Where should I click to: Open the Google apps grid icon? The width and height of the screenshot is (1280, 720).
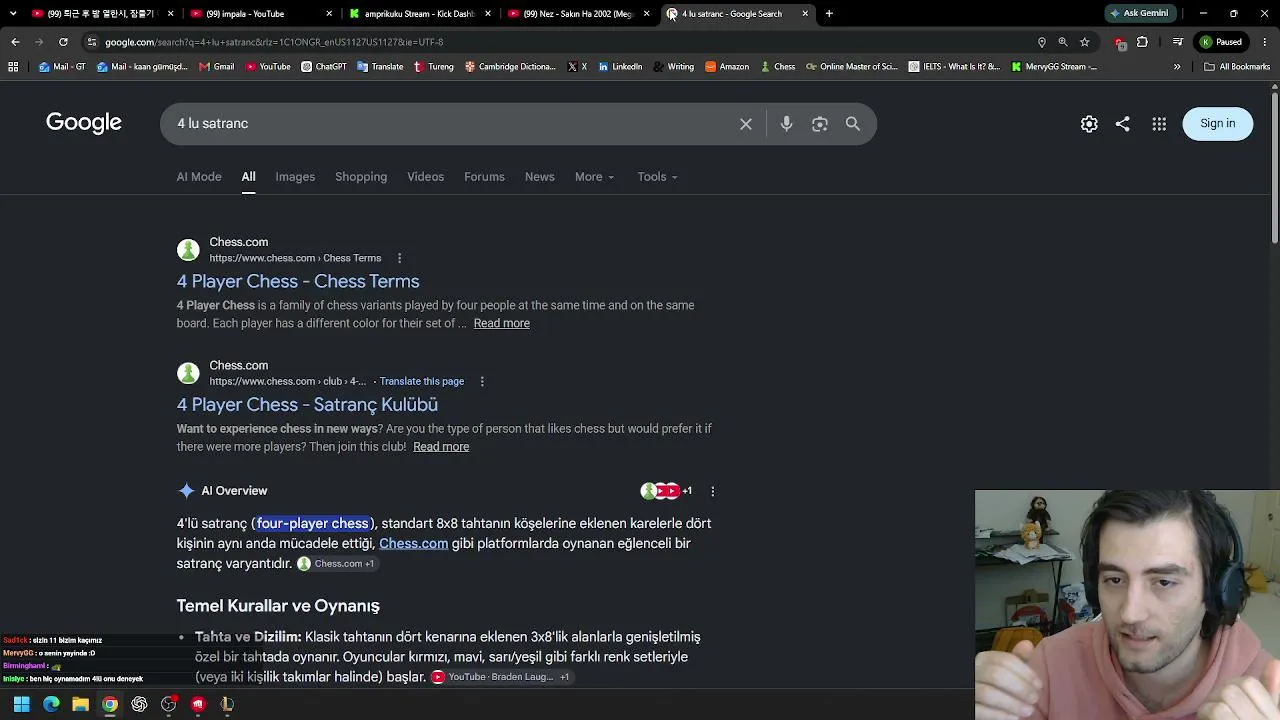(1159, 124)
